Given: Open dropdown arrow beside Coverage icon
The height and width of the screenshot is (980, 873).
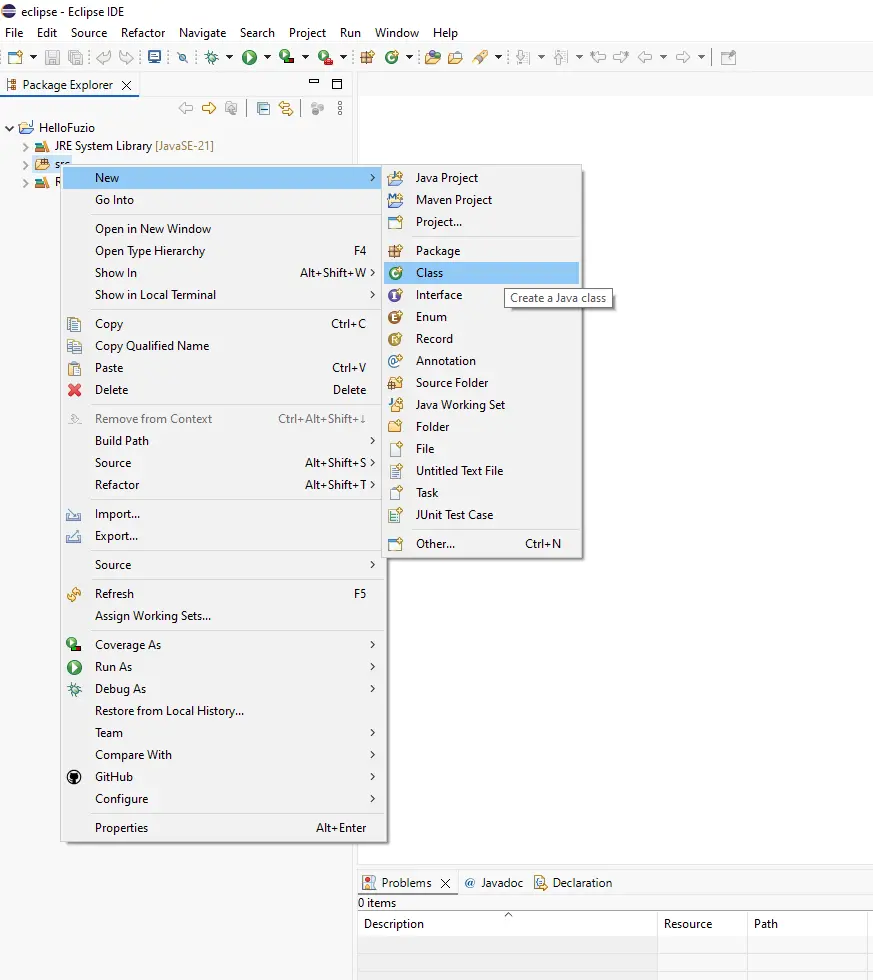Looking at the screenshot, I should (305, 58).
